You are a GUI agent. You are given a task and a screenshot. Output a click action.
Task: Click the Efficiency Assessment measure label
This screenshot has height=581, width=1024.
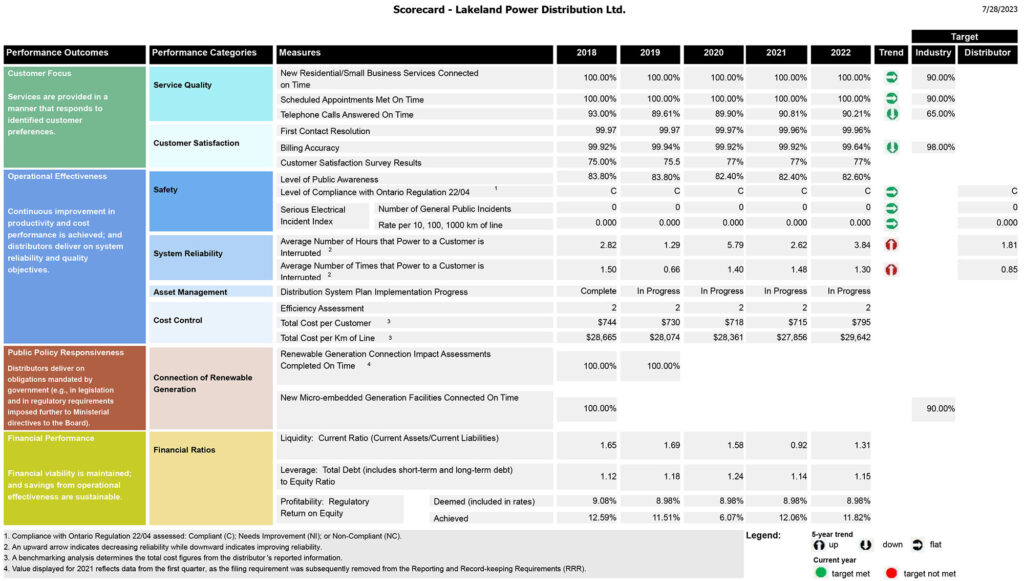[x=322, y=308]
